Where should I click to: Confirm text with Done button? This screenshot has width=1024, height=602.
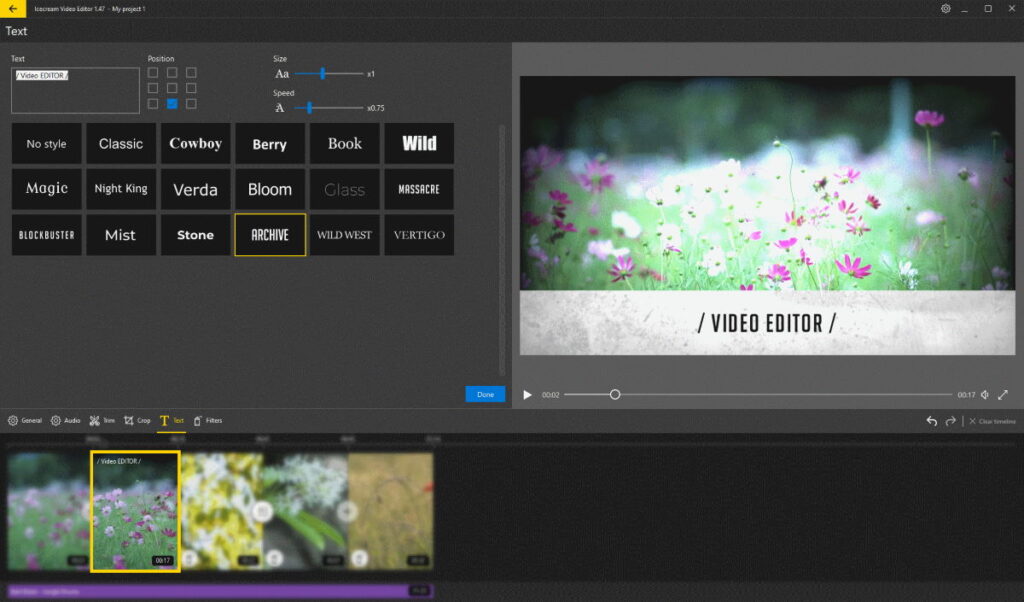click(x=485, y=394)
